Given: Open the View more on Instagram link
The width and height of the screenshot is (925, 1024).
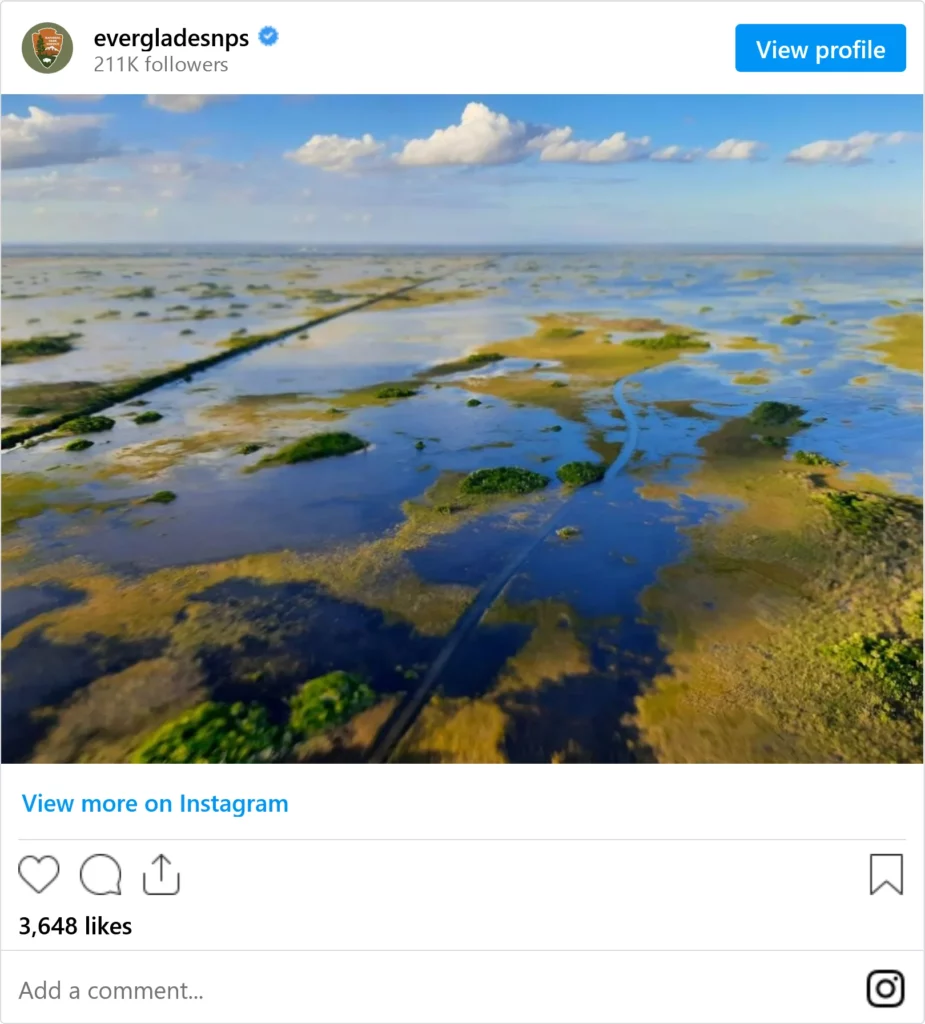Looking at the screenshot, I should [155, 803].
